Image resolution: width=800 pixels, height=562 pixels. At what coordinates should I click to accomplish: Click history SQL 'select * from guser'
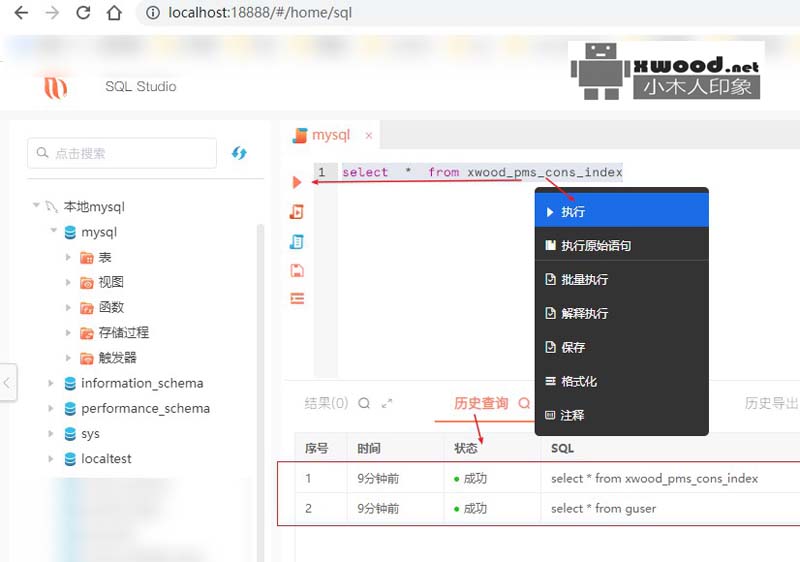point(603,508)
